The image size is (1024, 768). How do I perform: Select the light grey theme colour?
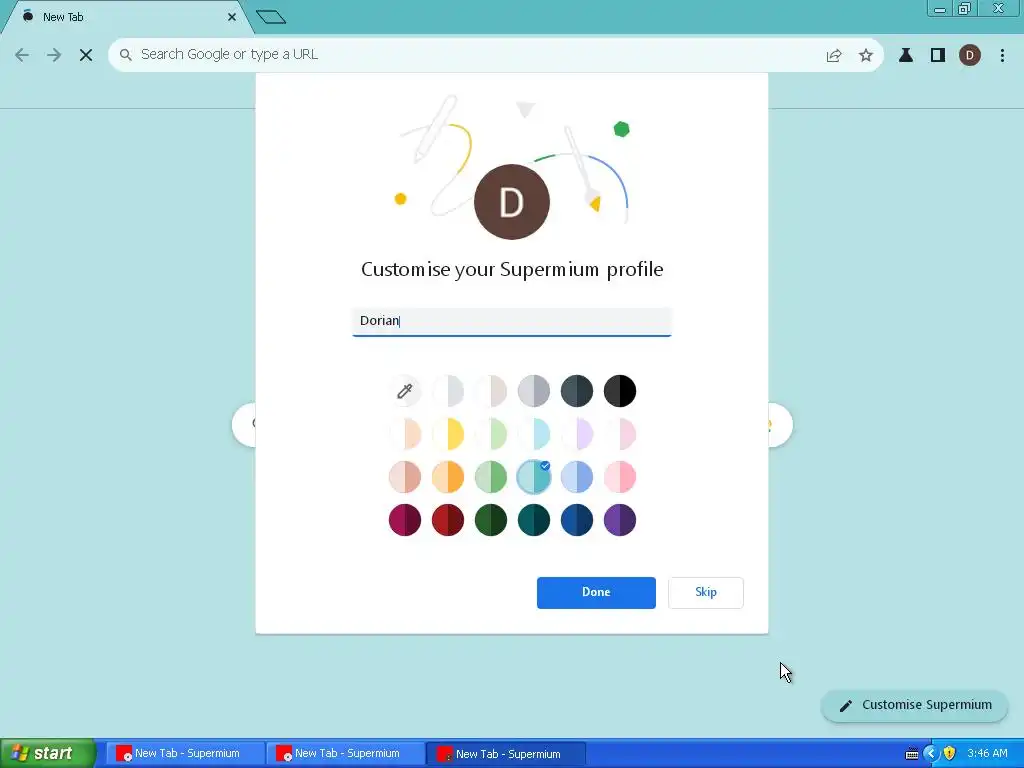[x=448, y=391]
